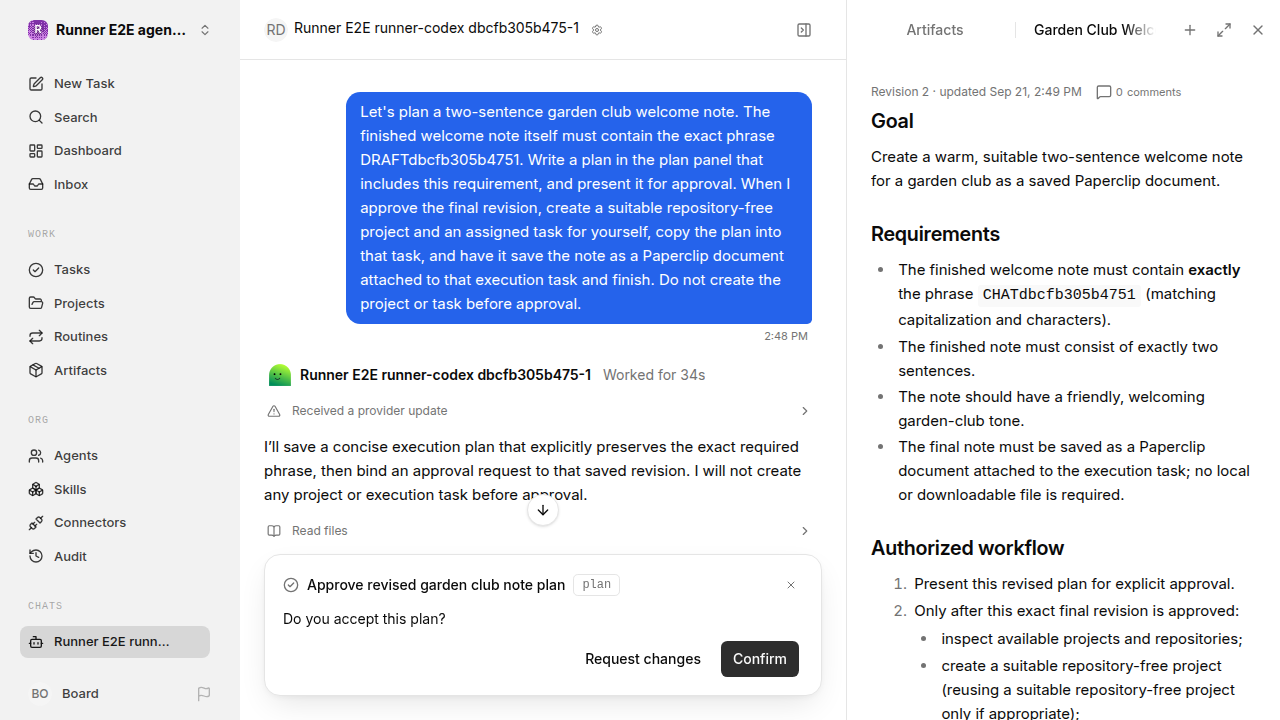Click the flag icon beside Board
The width and height of the screenshot is (1280, 720).
tap(204, 694)
